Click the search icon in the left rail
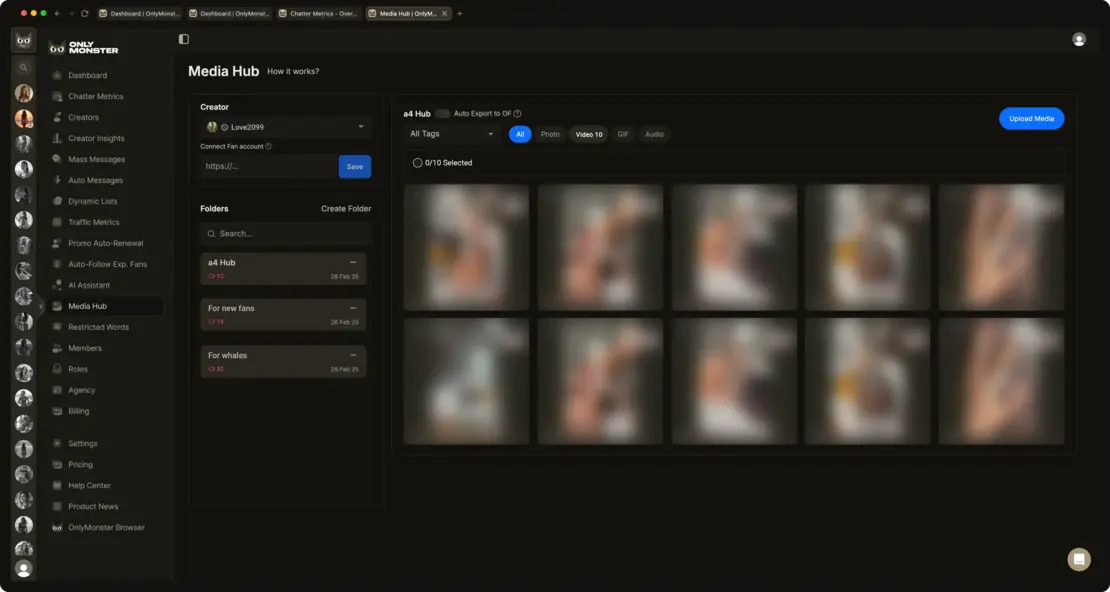This screenshot has width=1110, height=592. (x=23, y=68)
